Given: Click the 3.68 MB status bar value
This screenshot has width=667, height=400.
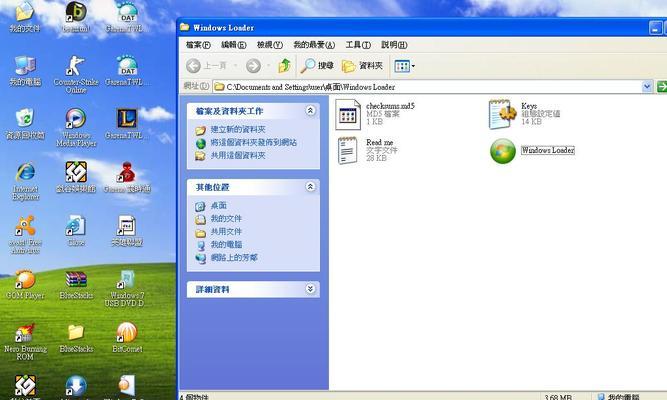Looking at the screenshot, I should [x=558, y=397].
